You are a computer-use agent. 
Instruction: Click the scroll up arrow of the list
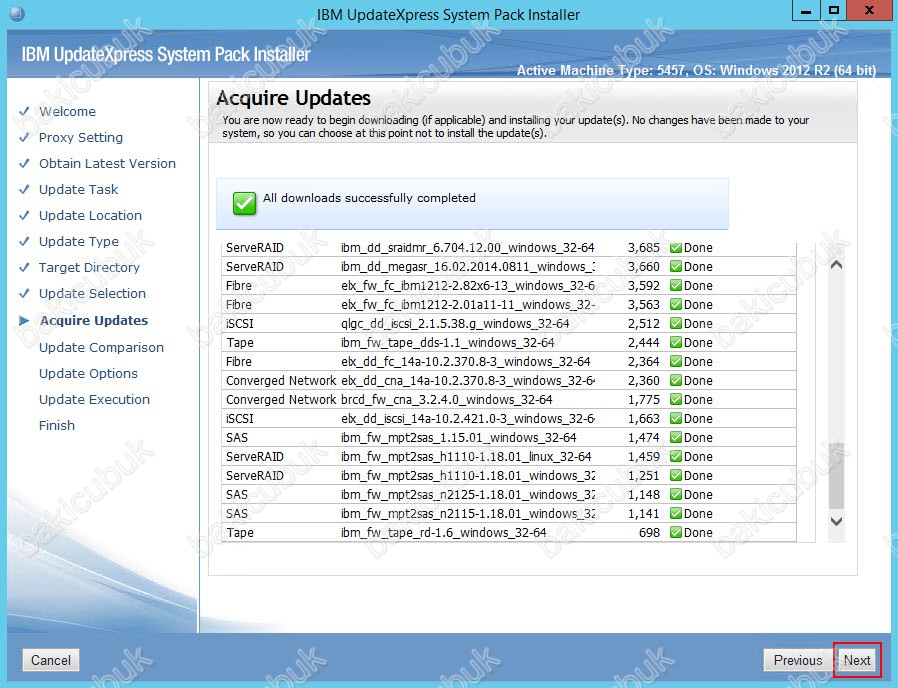pyautogui.click(x=836, y=265)
